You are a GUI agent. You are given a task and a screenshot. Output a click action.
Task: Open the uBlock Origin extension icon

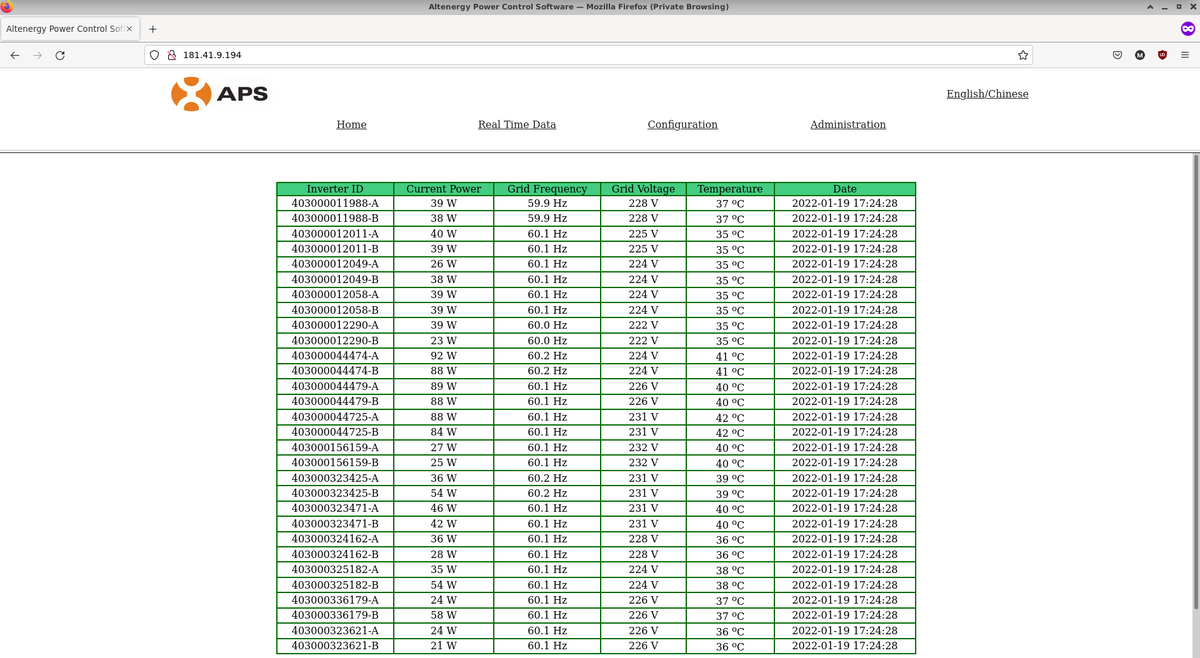pos(1161,55)
